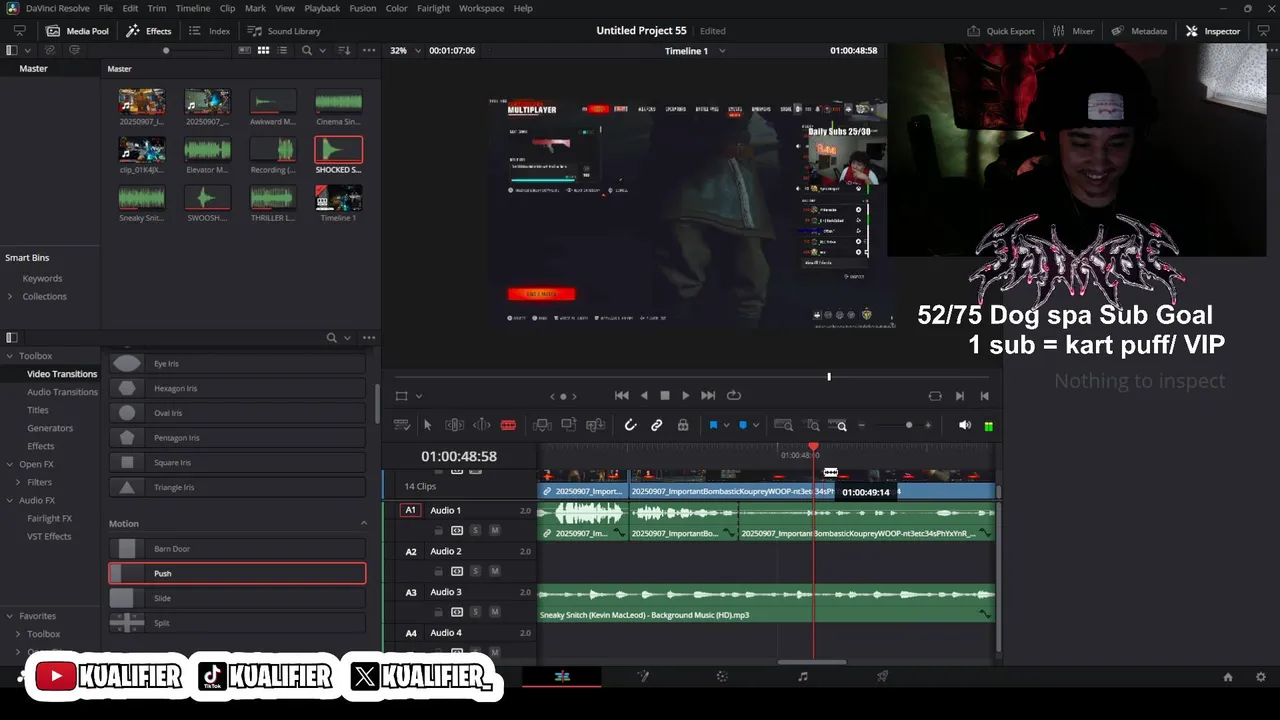Expand the Open FX tree node
Screen dimensions: 1280x720
click(x=10, y=464)
